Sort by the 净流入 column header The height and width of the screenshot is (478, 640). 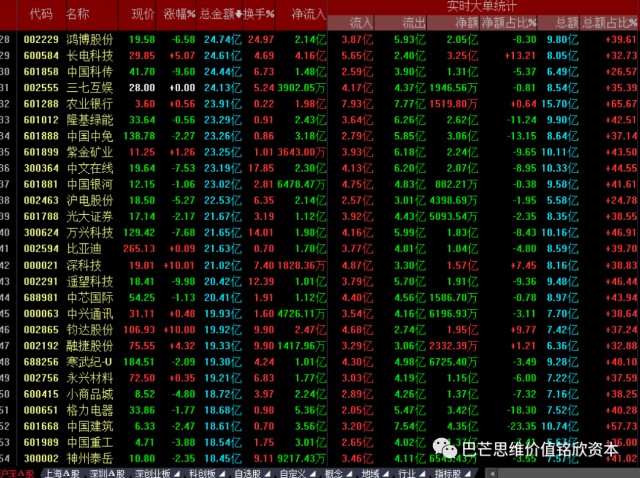click(x=309, y=14)
